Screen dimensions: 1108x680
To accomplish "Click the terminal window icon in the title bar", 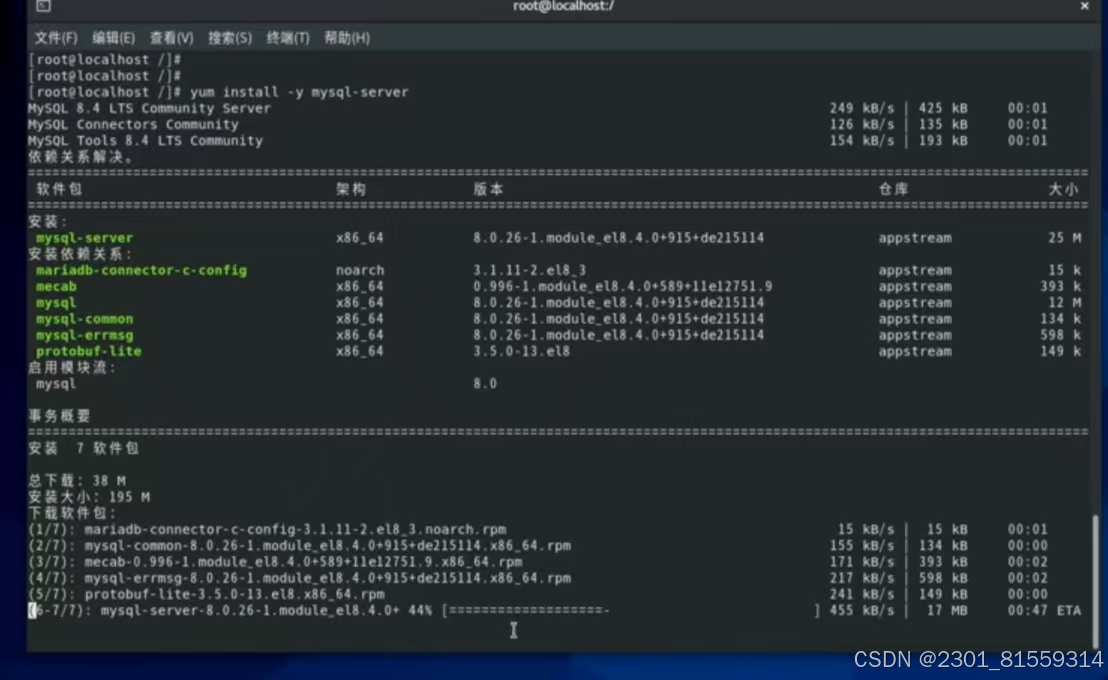I will click(x=41, y=8).
